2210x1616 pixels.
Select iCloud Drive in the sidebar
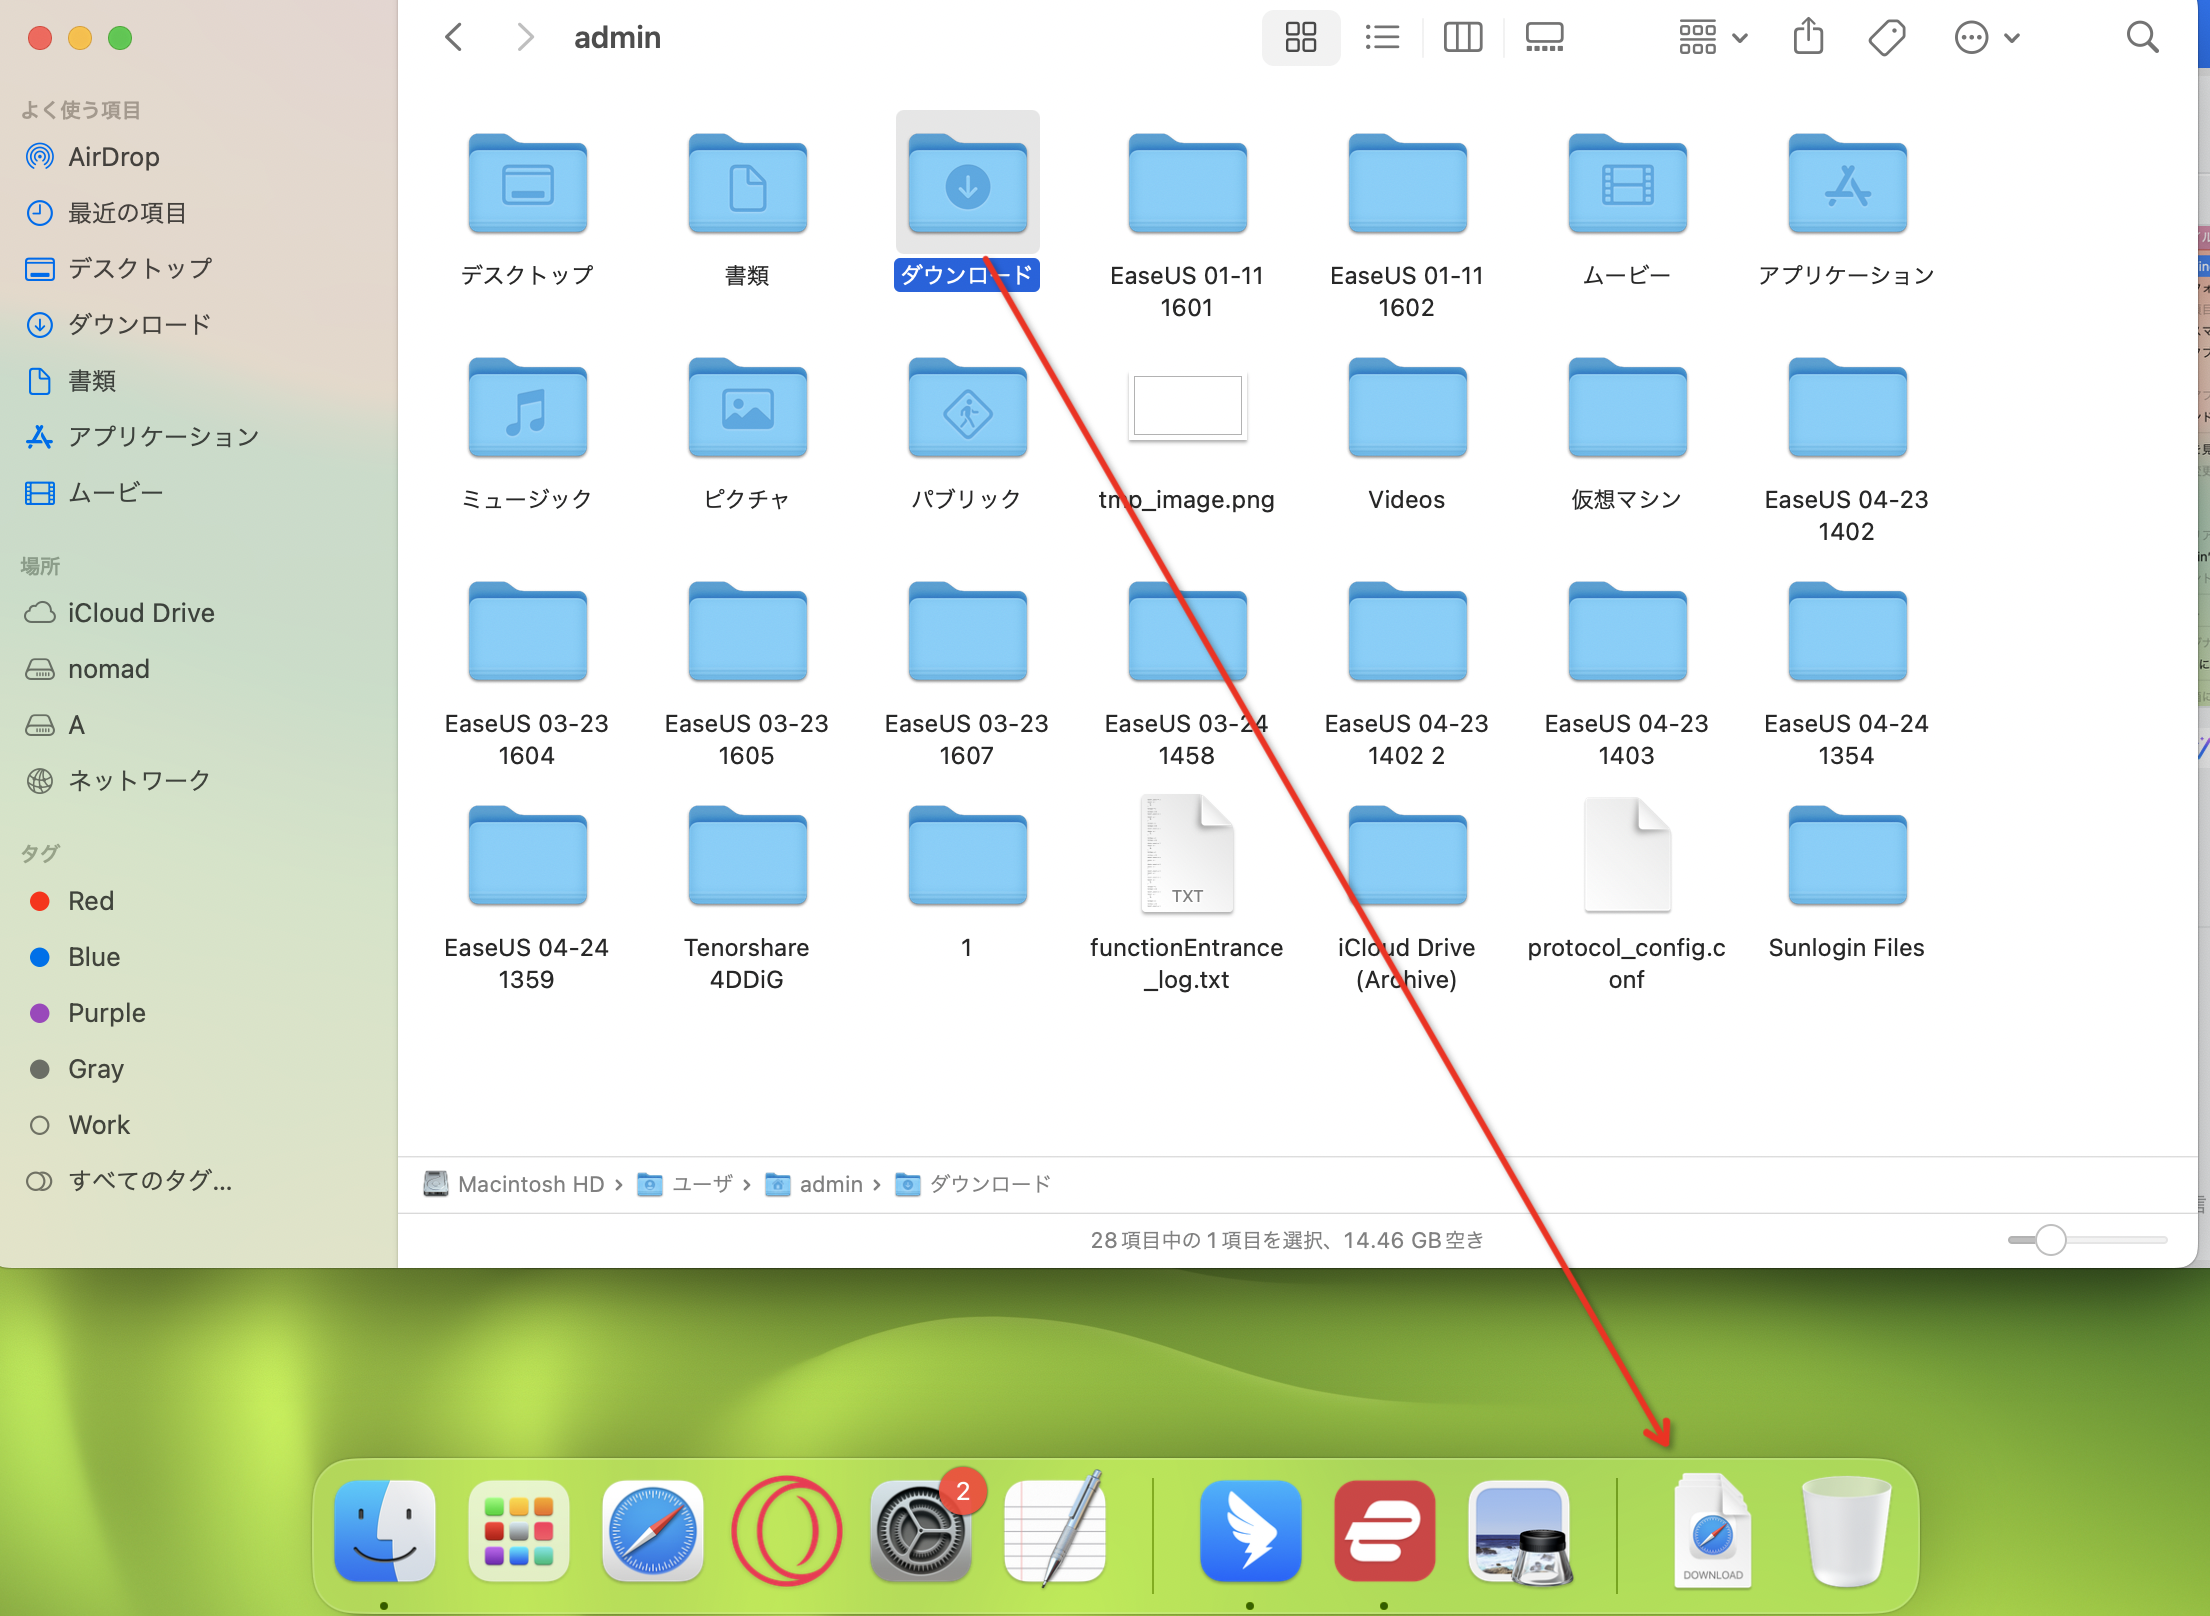[140, 613]
